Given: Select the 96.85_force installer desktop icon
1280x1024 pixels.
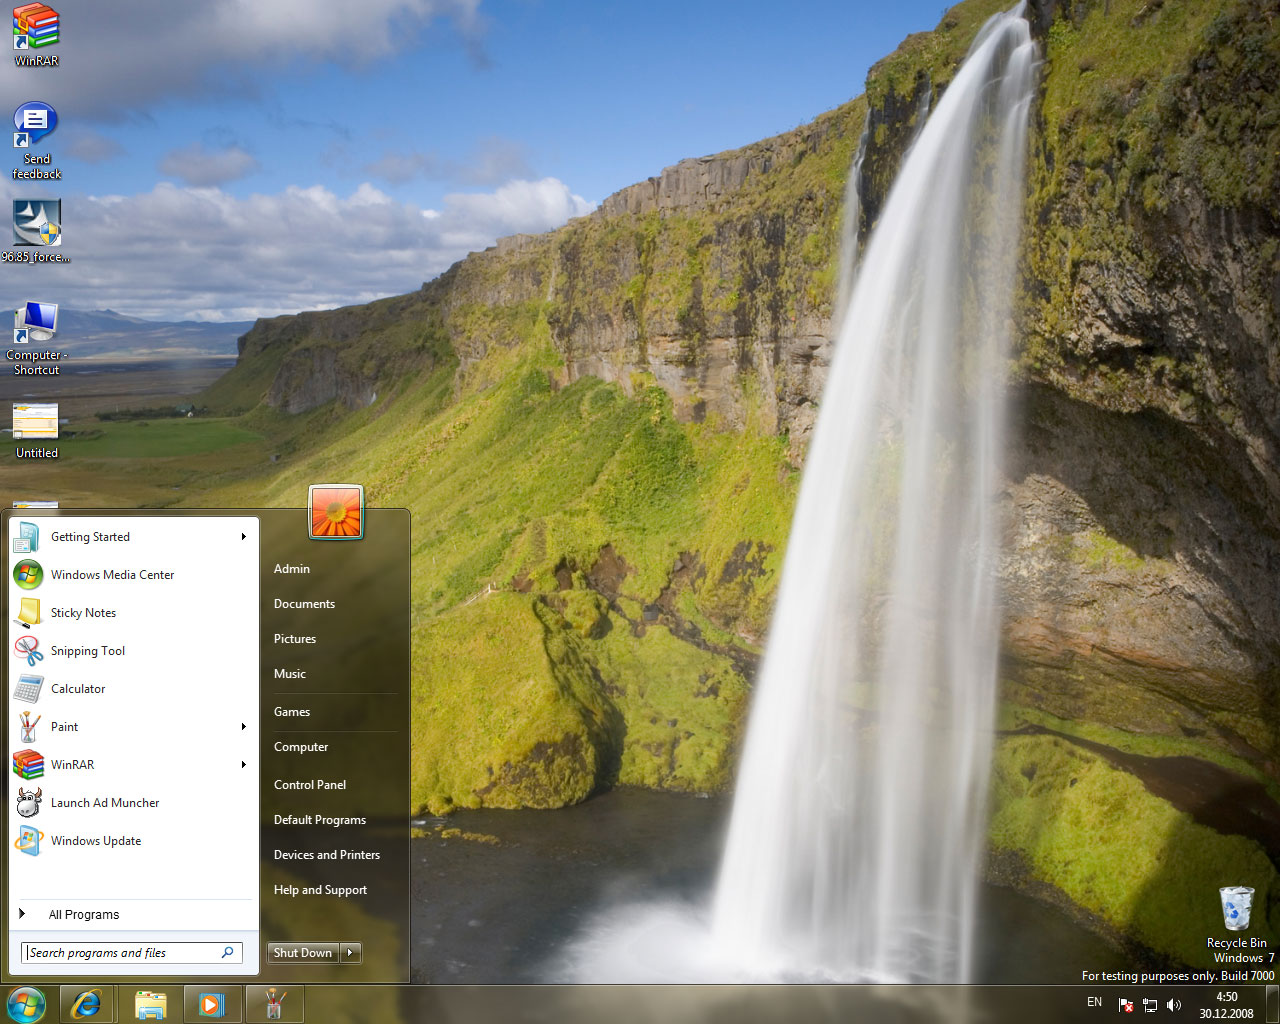Looking at the screenshot, I should click(37, 223).
